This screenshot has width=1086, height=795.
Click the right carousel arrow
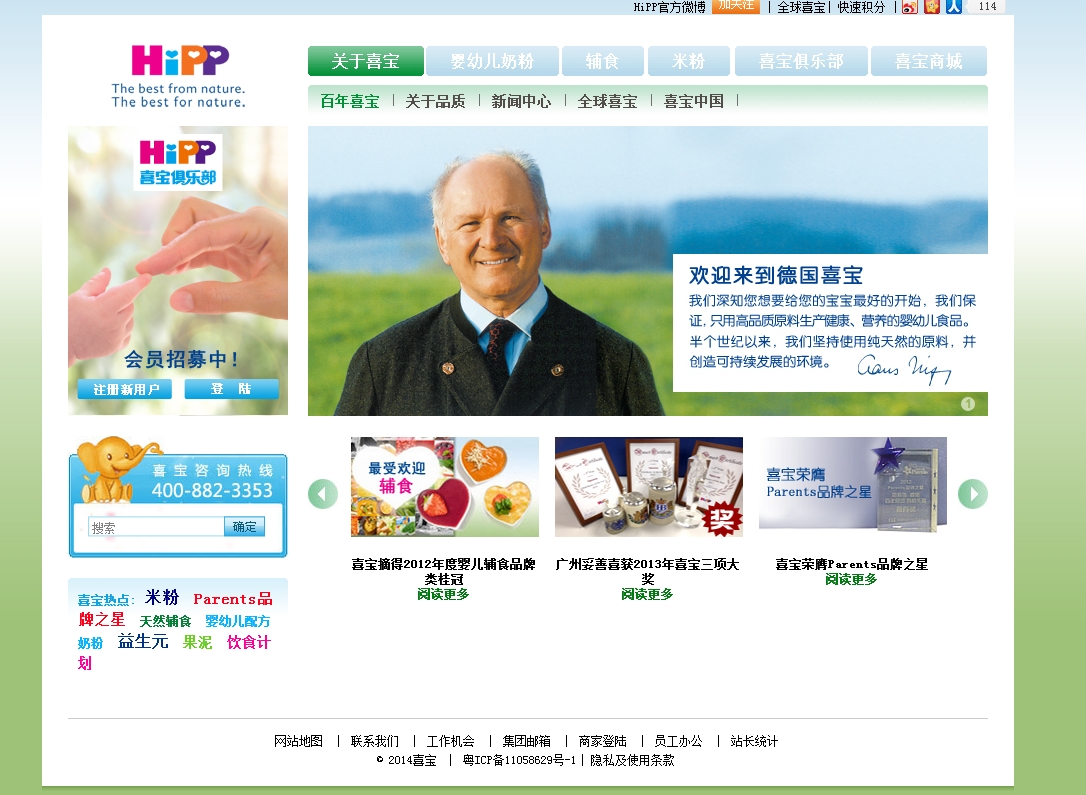pyautogui.click(x=973, y=494)
